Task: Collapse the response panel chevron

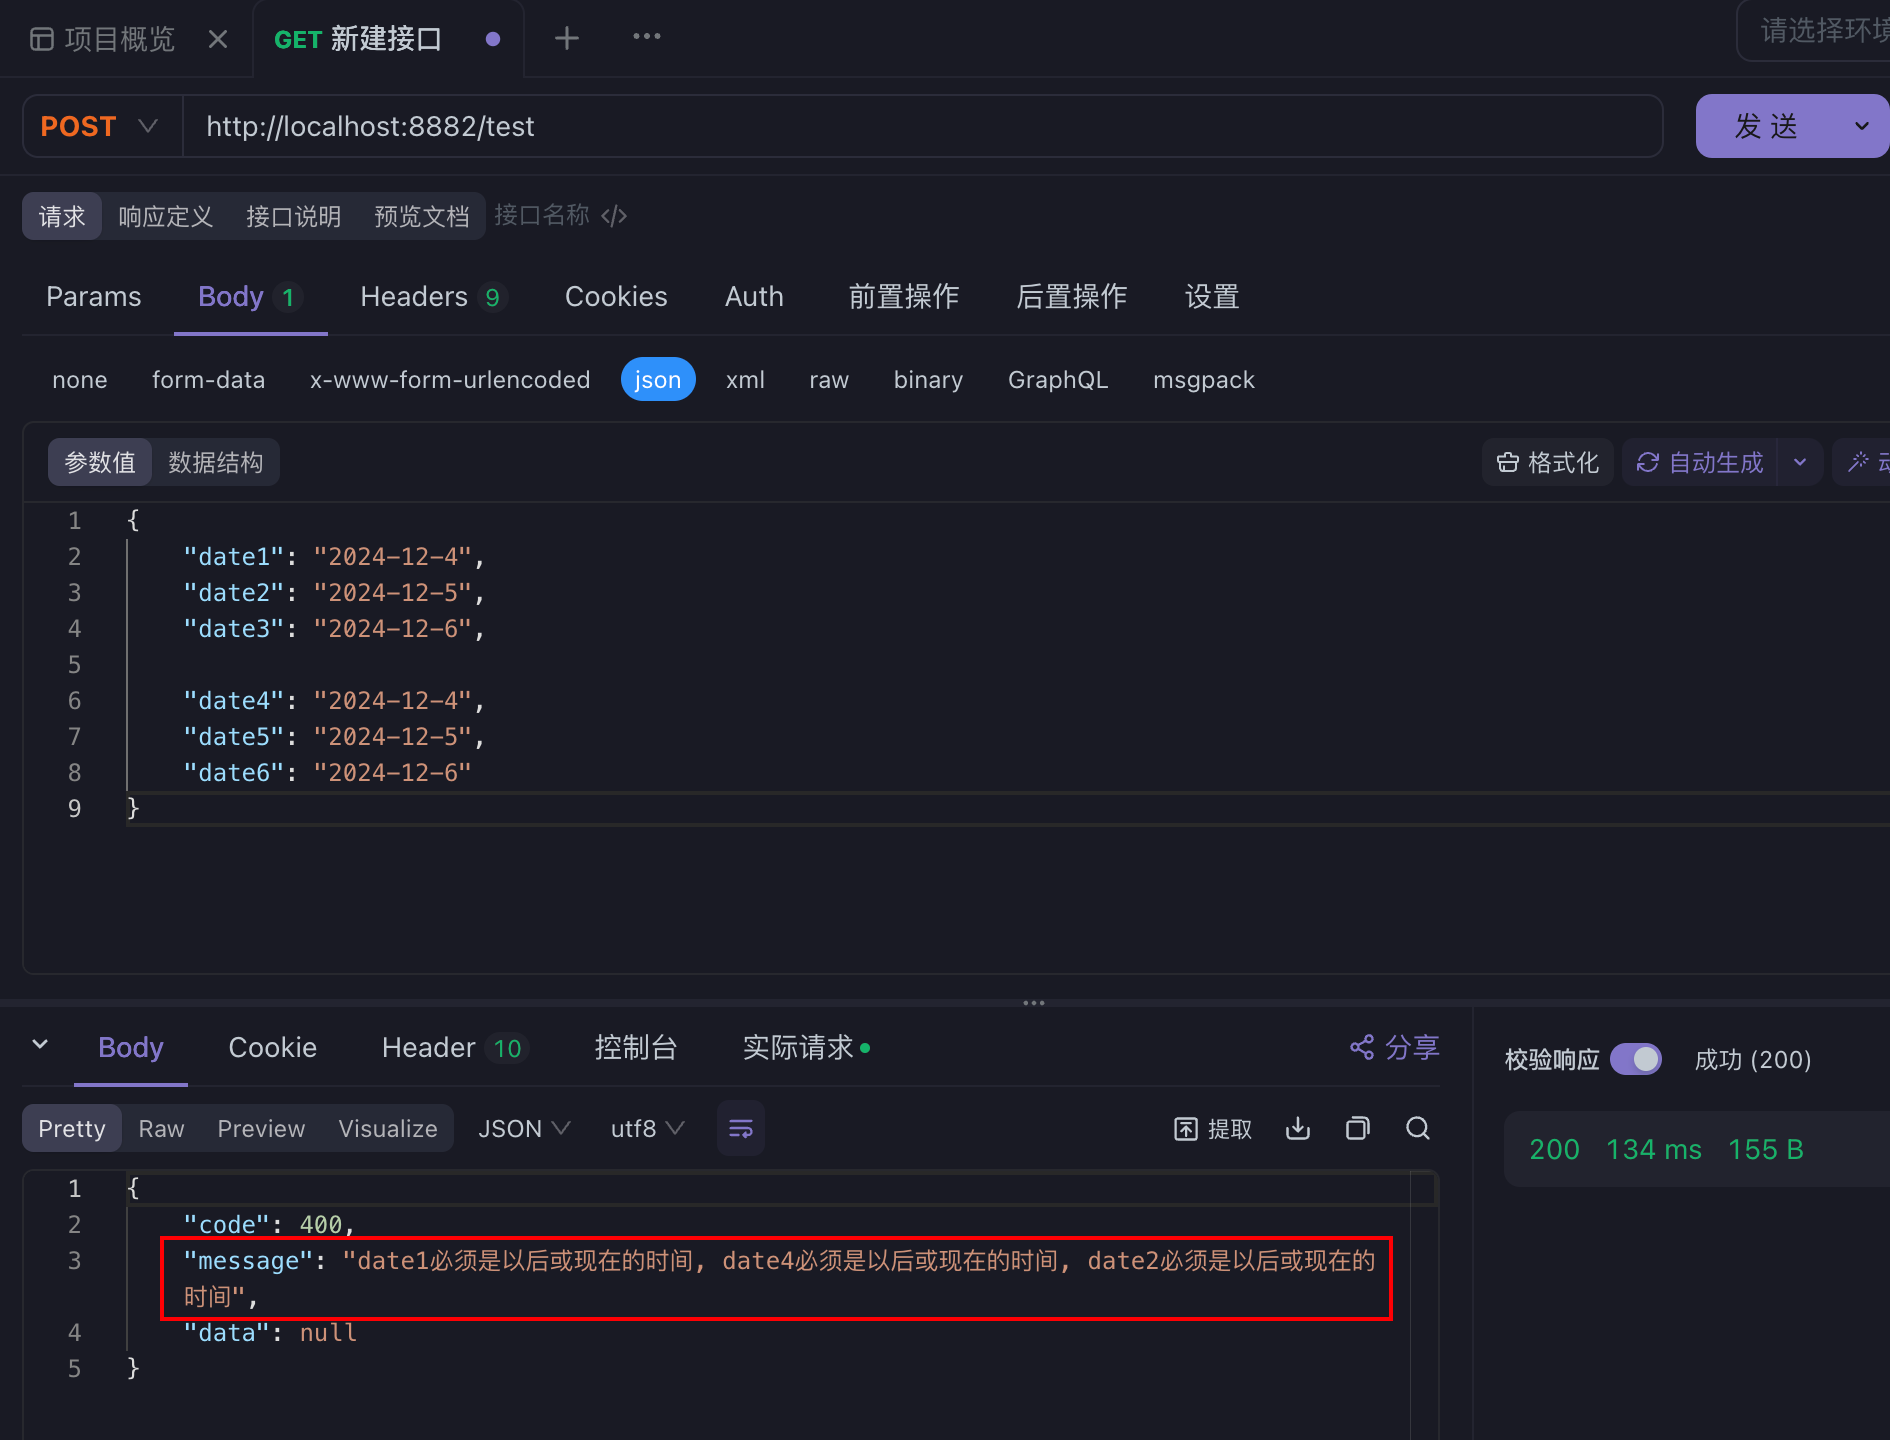Action: point(40,1045)
